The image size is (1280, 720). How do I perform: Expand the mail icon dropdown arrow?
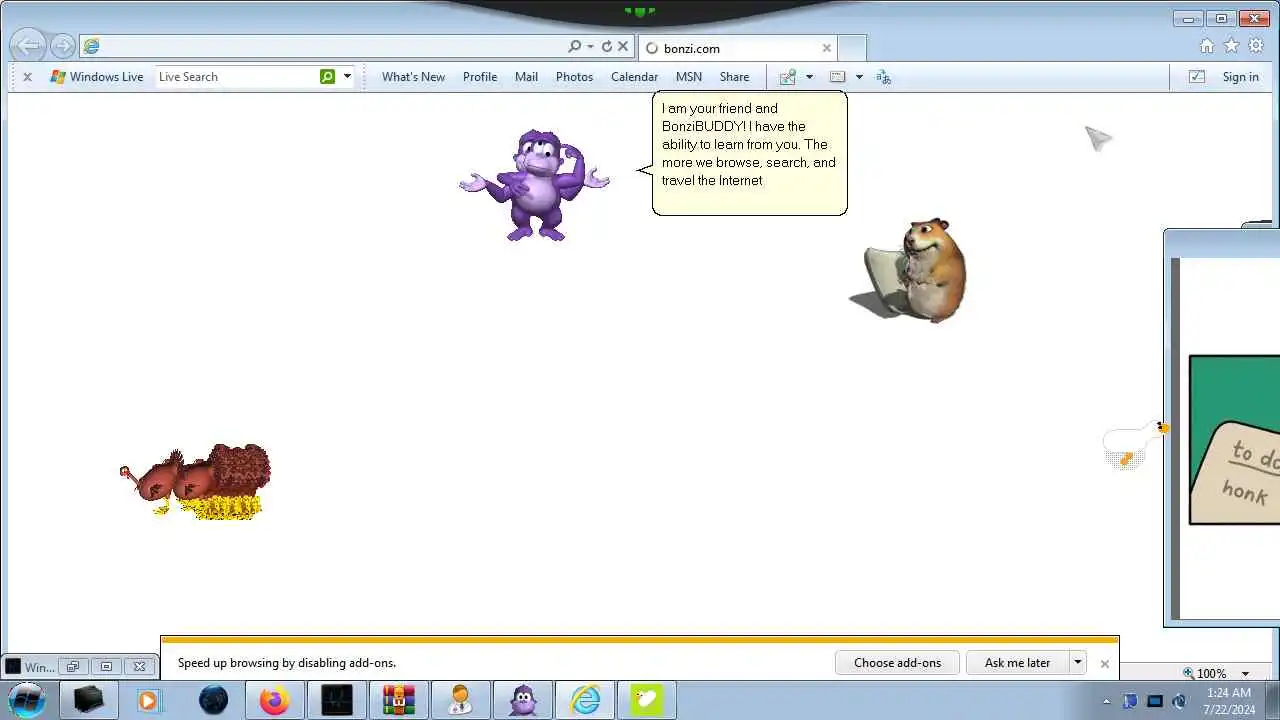point(809,77)
